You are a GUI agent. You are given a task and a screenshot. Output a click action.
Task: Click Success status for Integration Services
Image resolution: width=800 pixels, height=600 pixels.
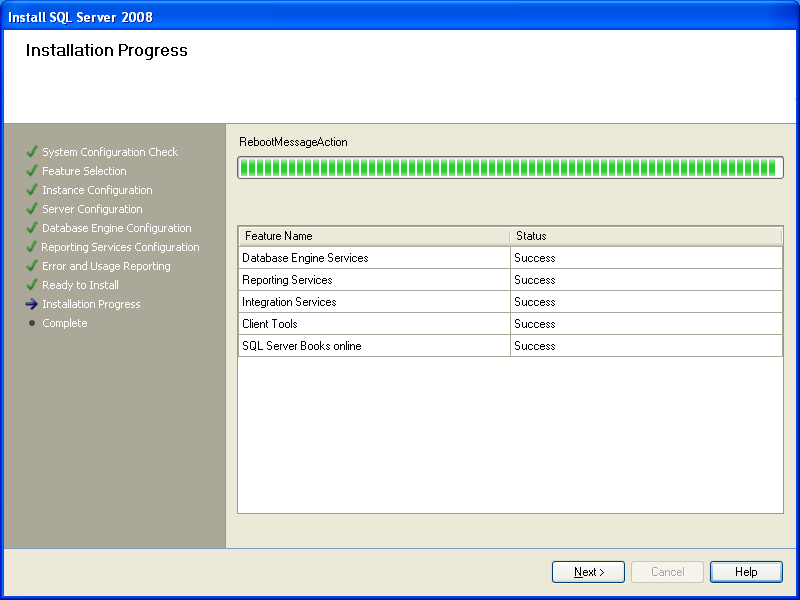click(x=534, y=302)
